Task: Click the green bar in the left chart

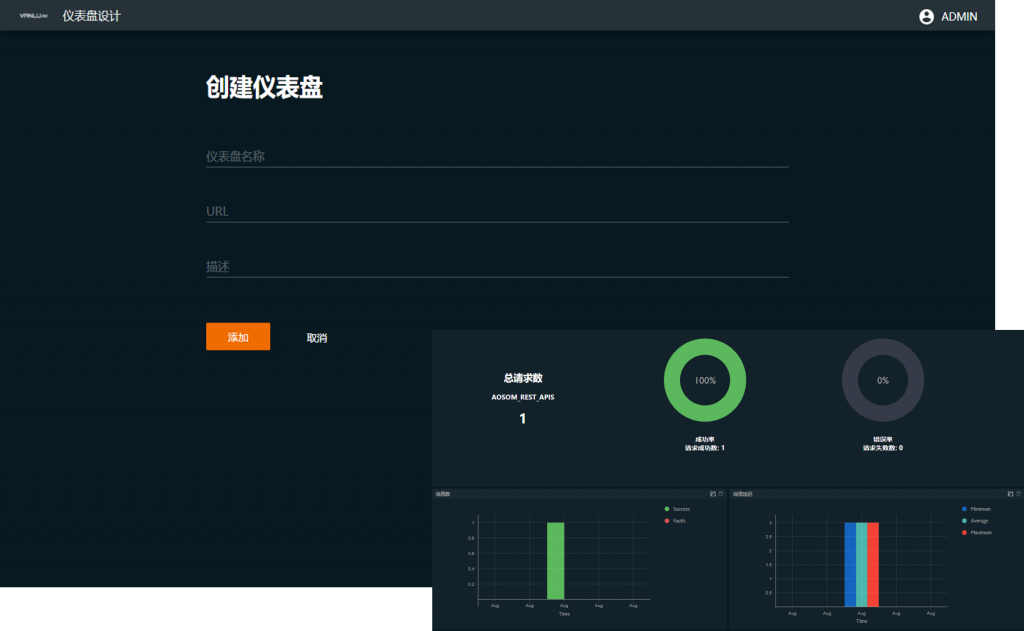Action: coord(556,560)
